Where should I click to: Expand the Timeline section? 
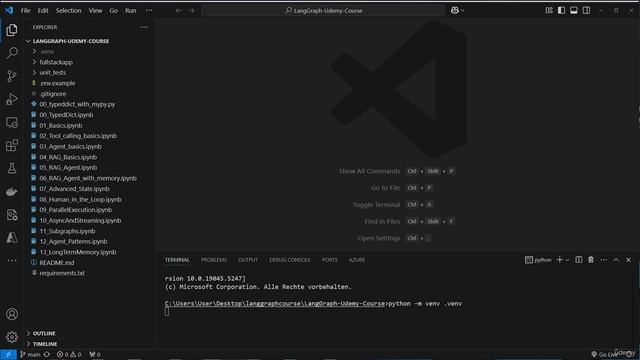point(89,344)
